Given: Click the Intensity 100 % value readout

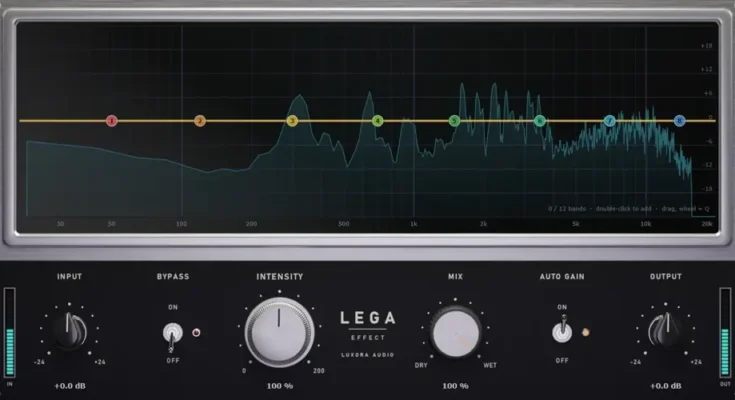Looking at the screenshot, I should click(280, 386).
